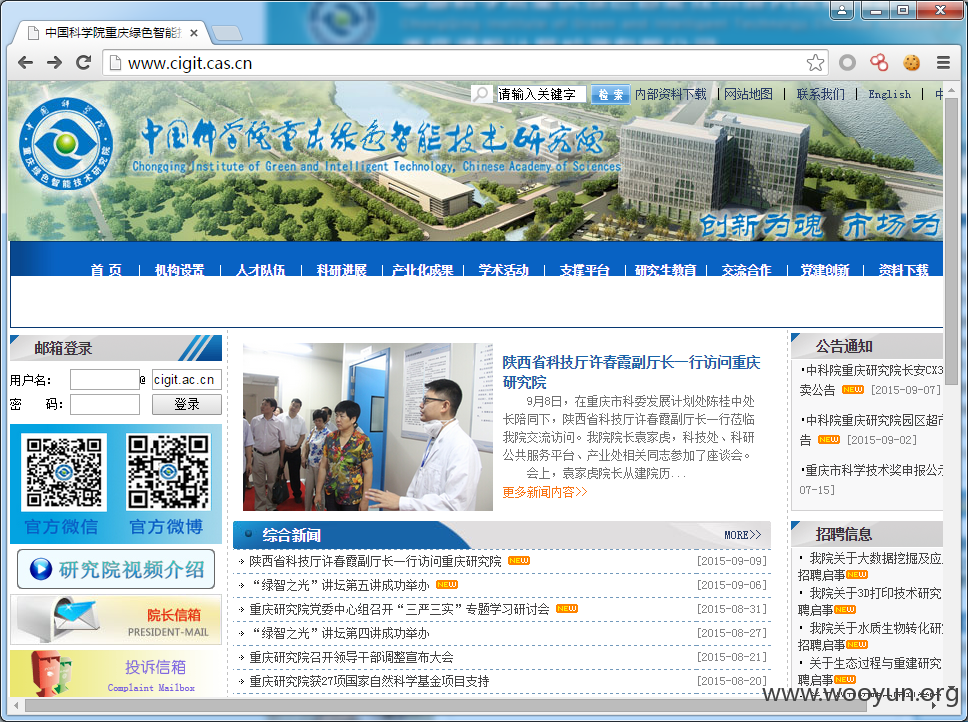Open 支撑平台 navigation item
Image resolution: width=968 pixels, height=722 pixels.
tap(584, 270)
